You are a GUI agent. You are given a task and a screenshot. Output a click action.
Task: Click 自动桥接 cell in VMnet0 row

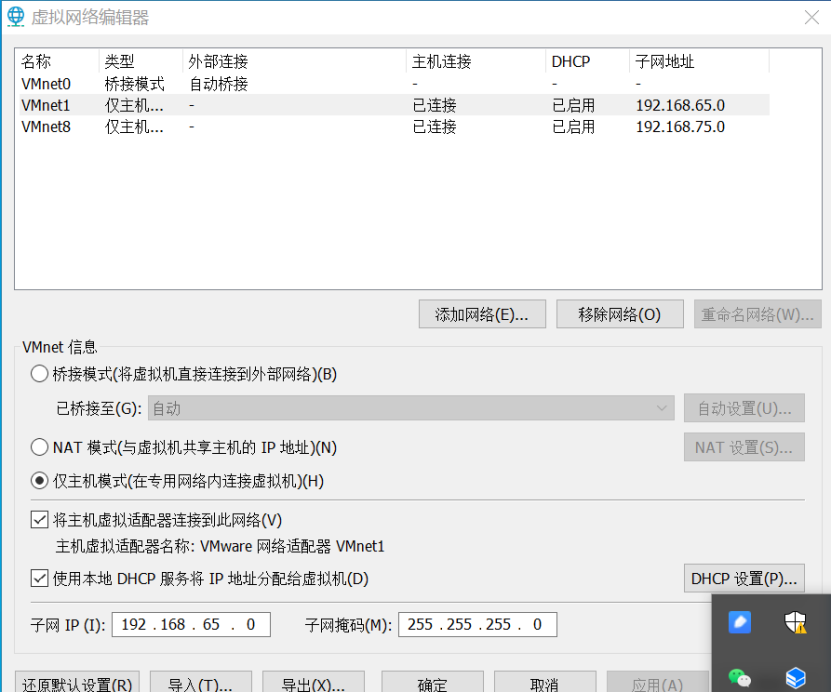click(218, 84)
